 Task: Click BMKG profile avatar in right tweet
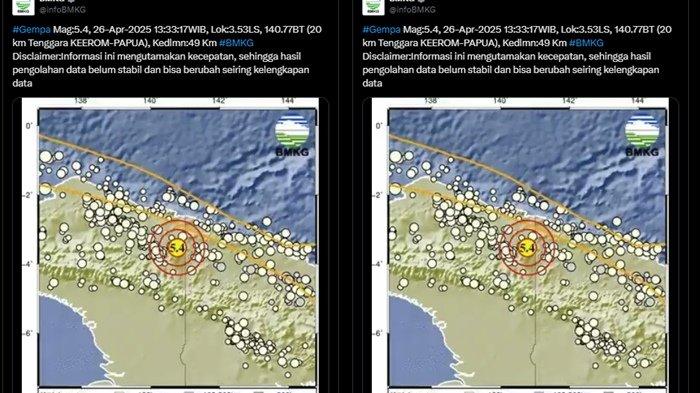point(373,7)
